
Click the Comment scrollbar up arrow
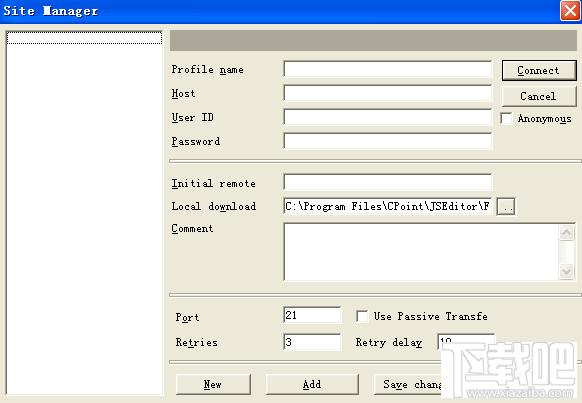[x=566, y=233]
